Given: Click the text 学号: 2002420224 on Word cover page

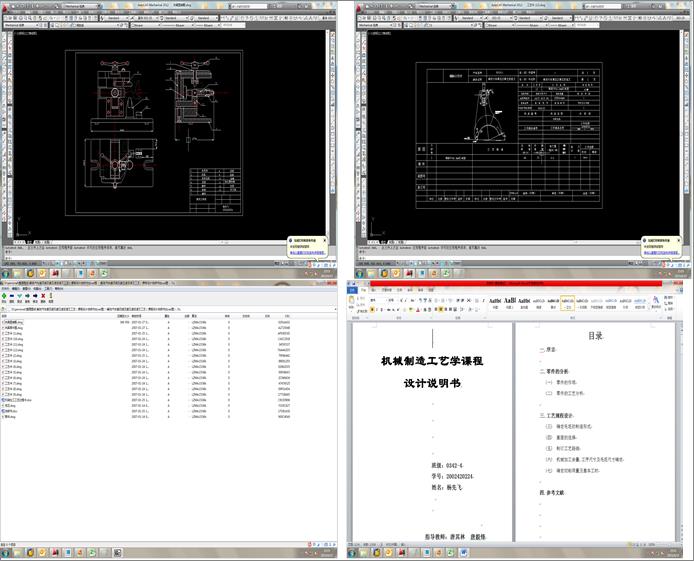Looking at the screenshot, I should 452,476.
